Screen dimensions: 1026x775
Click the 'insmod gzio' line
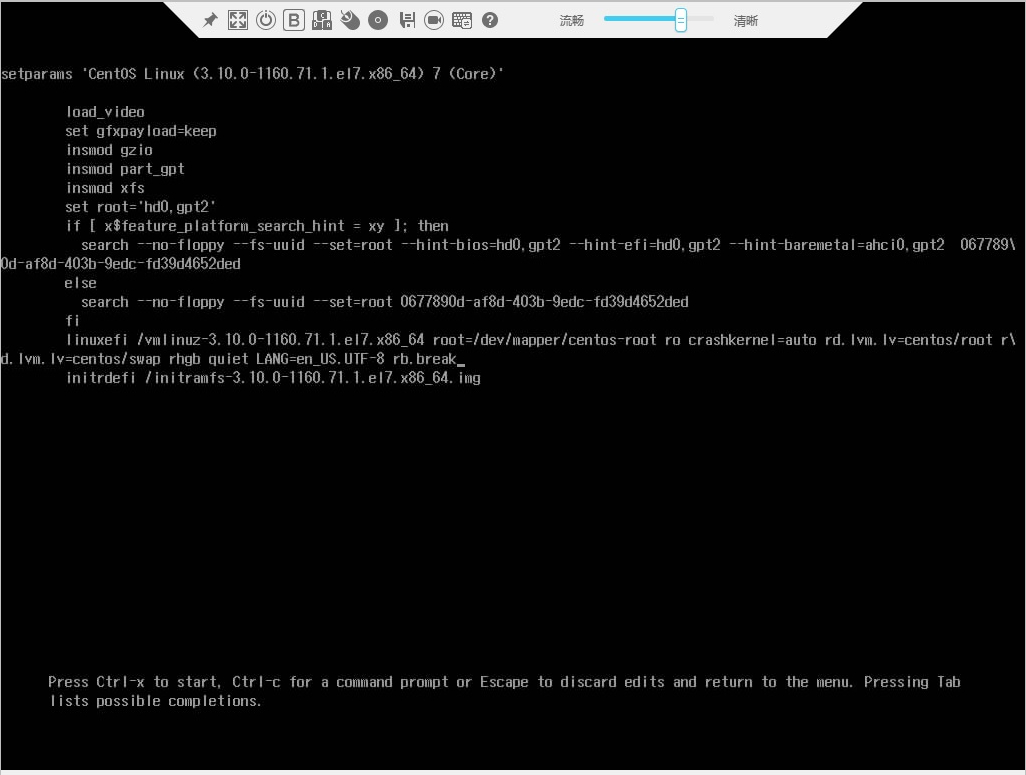tap(109, 150)
